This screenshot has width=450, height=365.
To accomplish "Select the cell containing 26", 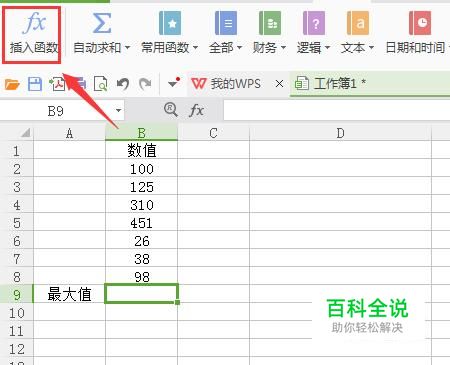I will [141, 241].
